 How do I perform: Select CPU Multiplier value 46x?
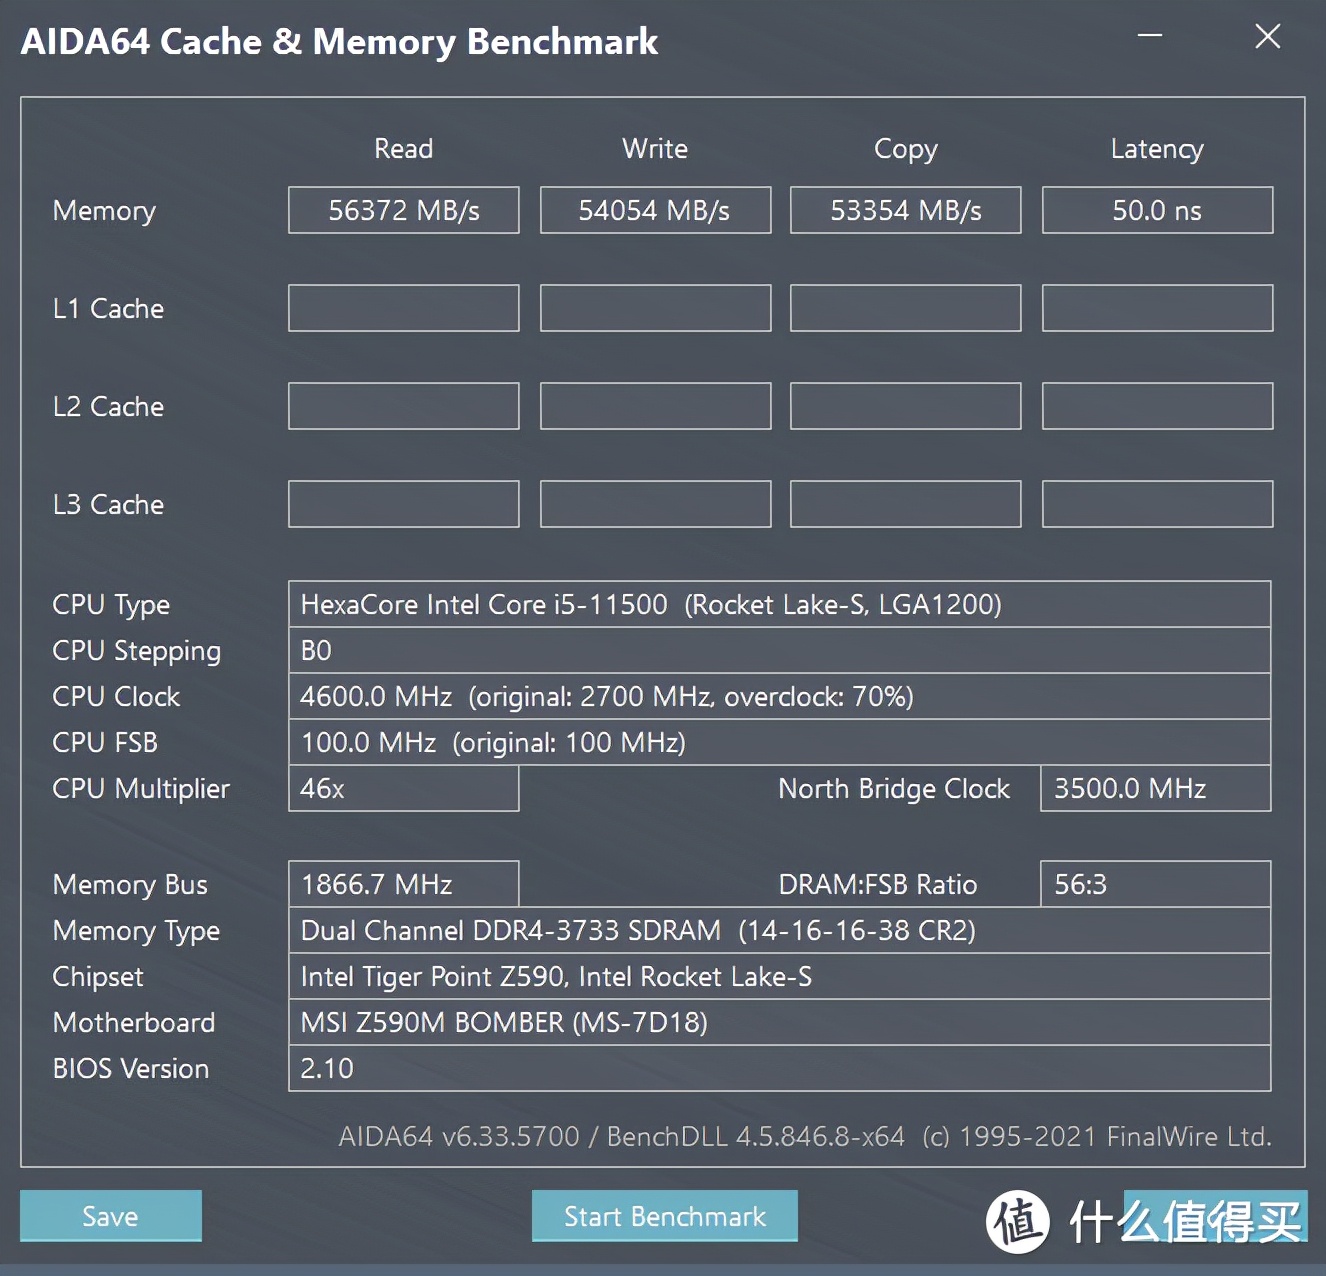coord(404,788)
